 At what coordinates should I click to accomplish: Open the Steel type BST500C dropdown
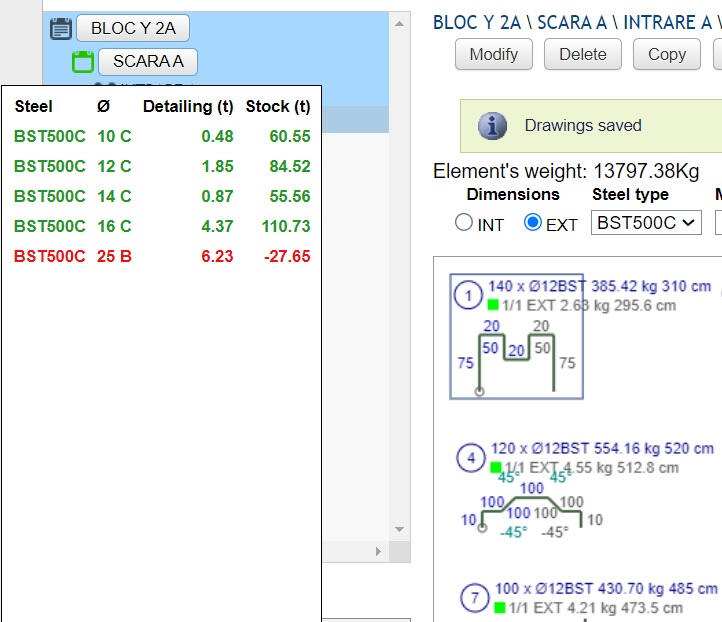pyautogui.click(x=646, y=223)
